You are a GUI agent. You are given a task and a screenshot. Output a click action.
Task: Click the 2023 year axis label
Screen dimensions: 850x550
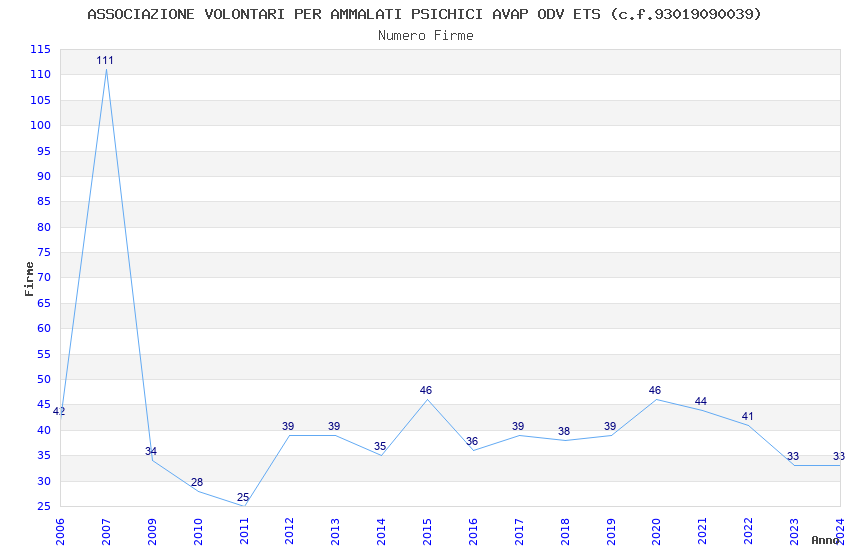pos(794,531)
